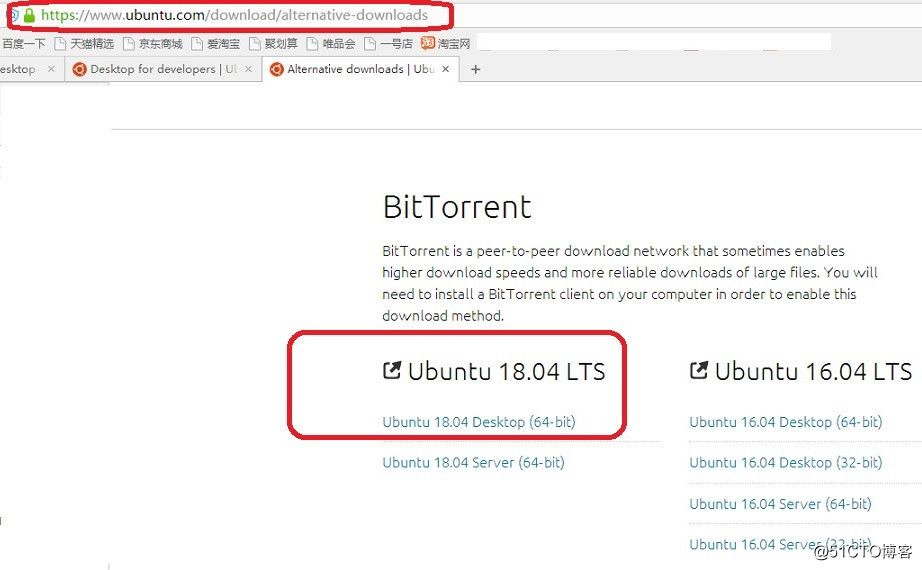Click the external link icon beside Ubuntu 18.04 LTS
This screenshot has height=570, width=922.
[392, 371]
